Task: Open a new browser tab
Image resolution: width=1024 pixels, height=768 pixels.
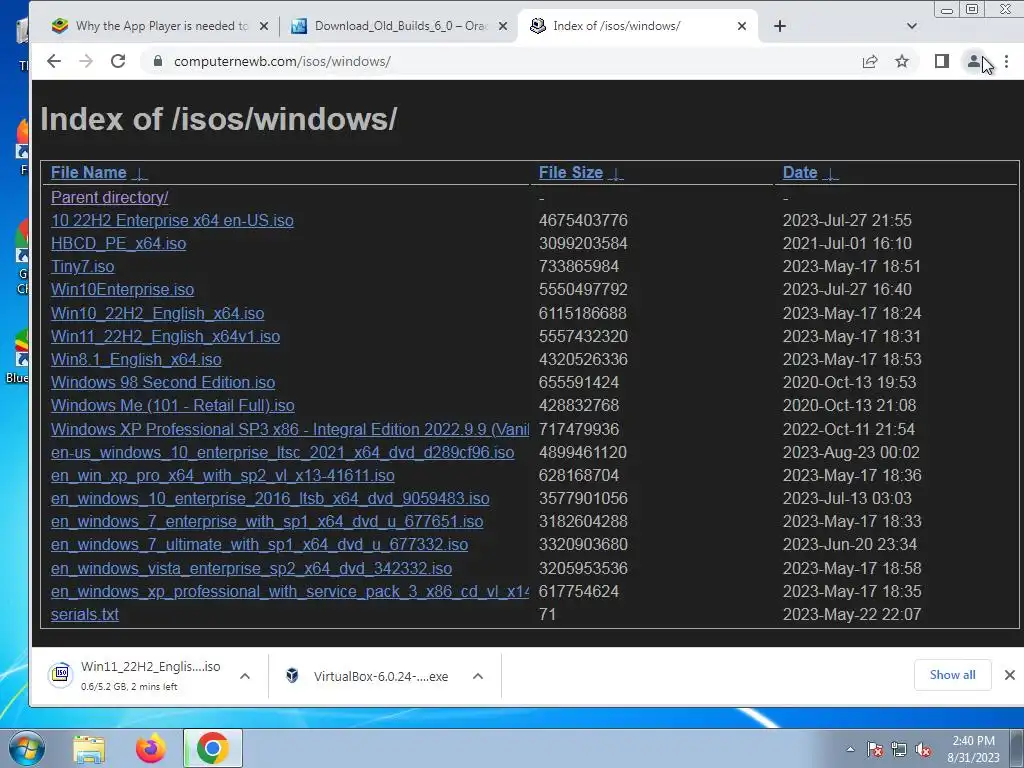Action: (x=780, y=26)
